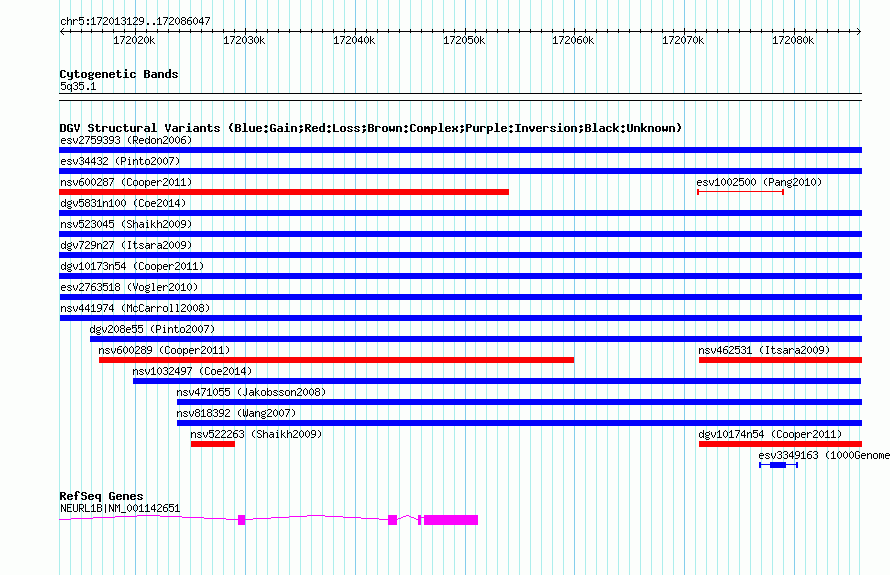Screen dimensions: 890x575
Task: Click the 172070k ruler tick label
Action: coord(683,40)
